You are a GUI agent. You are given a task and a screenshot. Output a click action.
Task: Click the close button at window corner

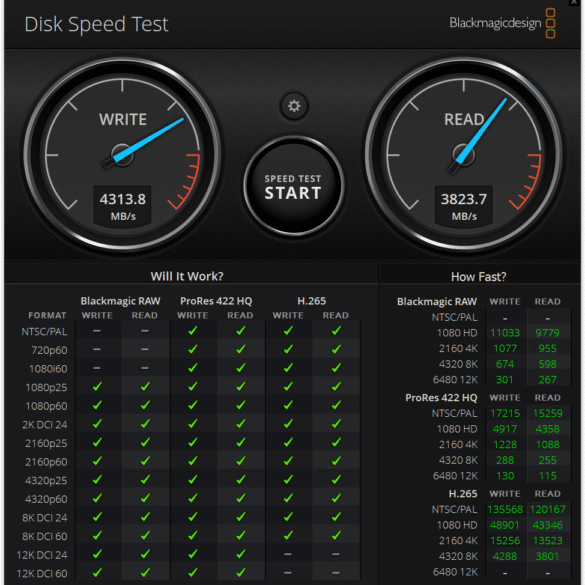point(575,2)
